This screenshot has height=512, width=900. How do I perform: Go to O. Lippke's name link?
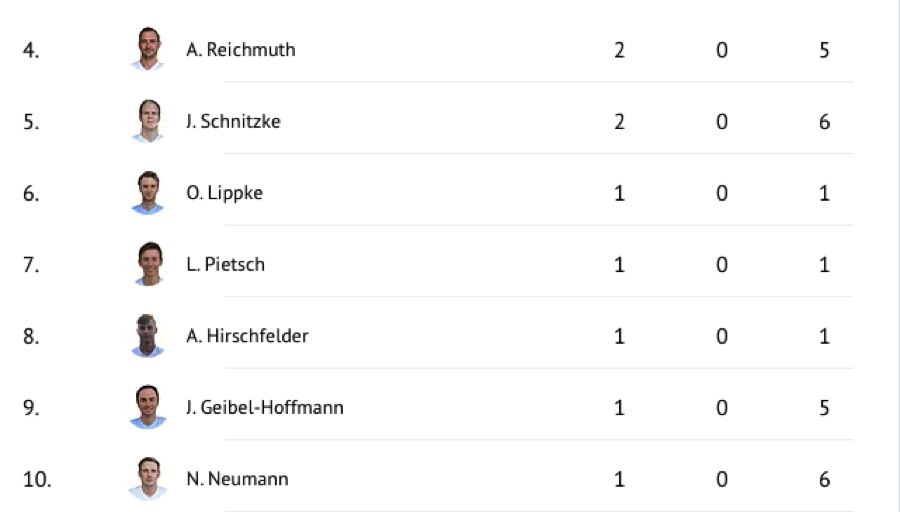click(x=225, y=193)
